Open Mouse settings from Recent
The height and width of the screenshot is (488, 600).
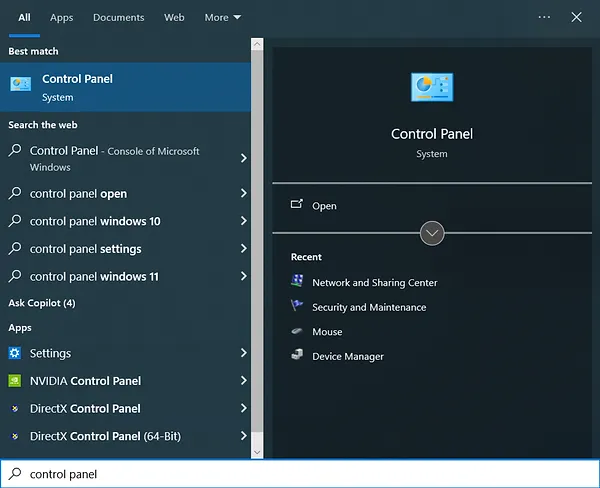[327, 331]
